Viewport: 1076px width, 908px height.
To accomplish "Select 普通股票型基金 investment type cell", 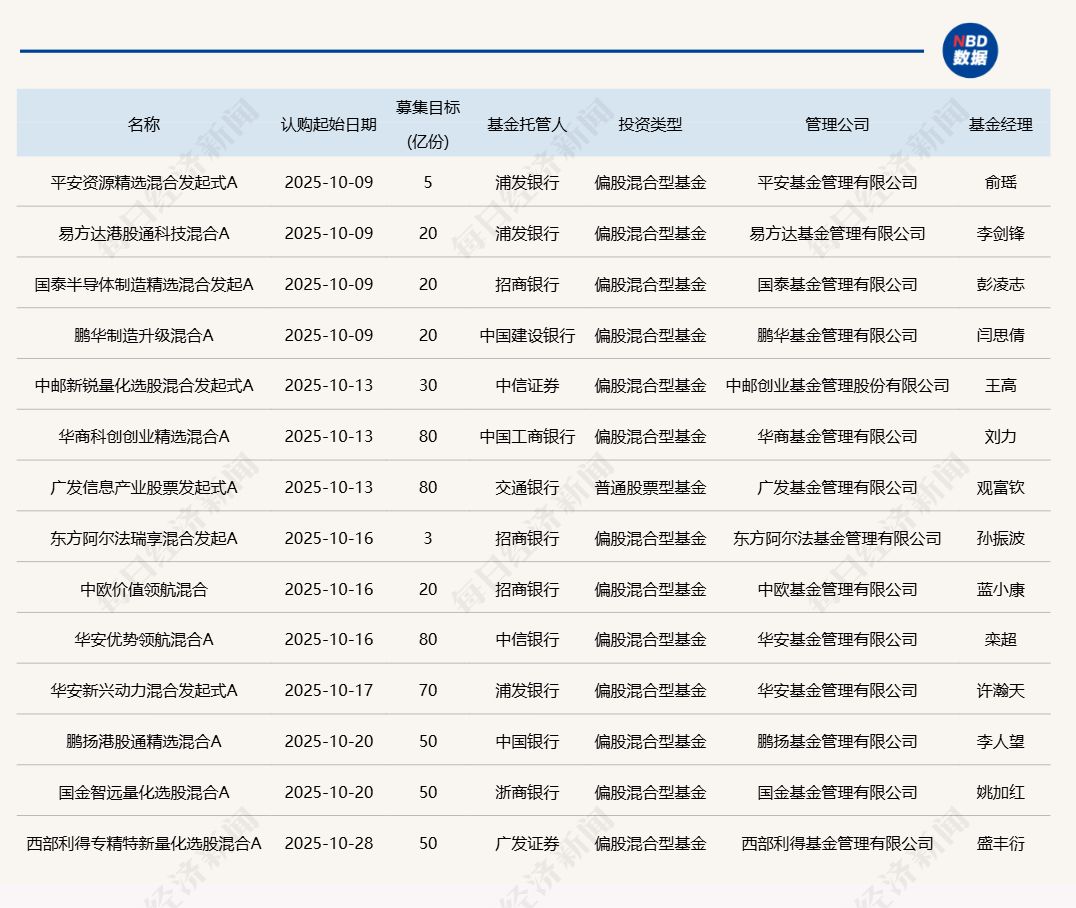I will (x=650, y=488).
